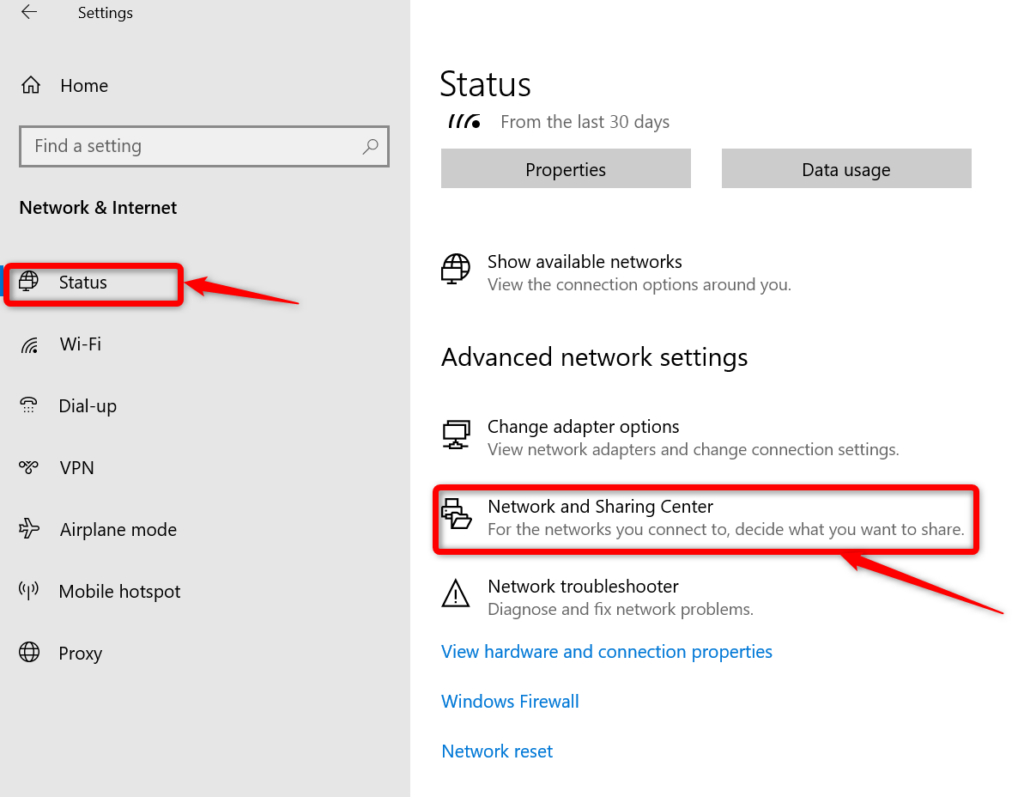This screenshot has height=797, width=1024.
Task: Open Windows Firewall settings
Action: pyautogui.click(x=510, y=701)
